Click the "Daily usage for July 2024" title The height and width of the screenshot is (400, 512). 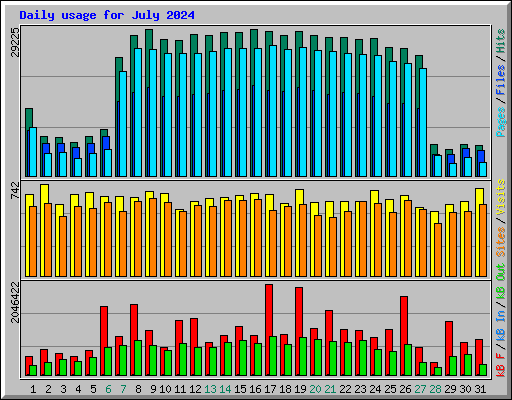[x=107, y=15]
